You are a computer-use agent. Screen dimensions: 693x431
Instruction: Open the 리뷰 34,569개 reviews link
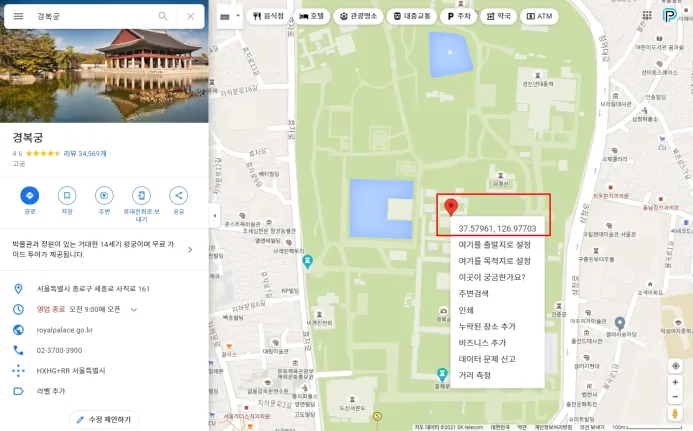85,153
